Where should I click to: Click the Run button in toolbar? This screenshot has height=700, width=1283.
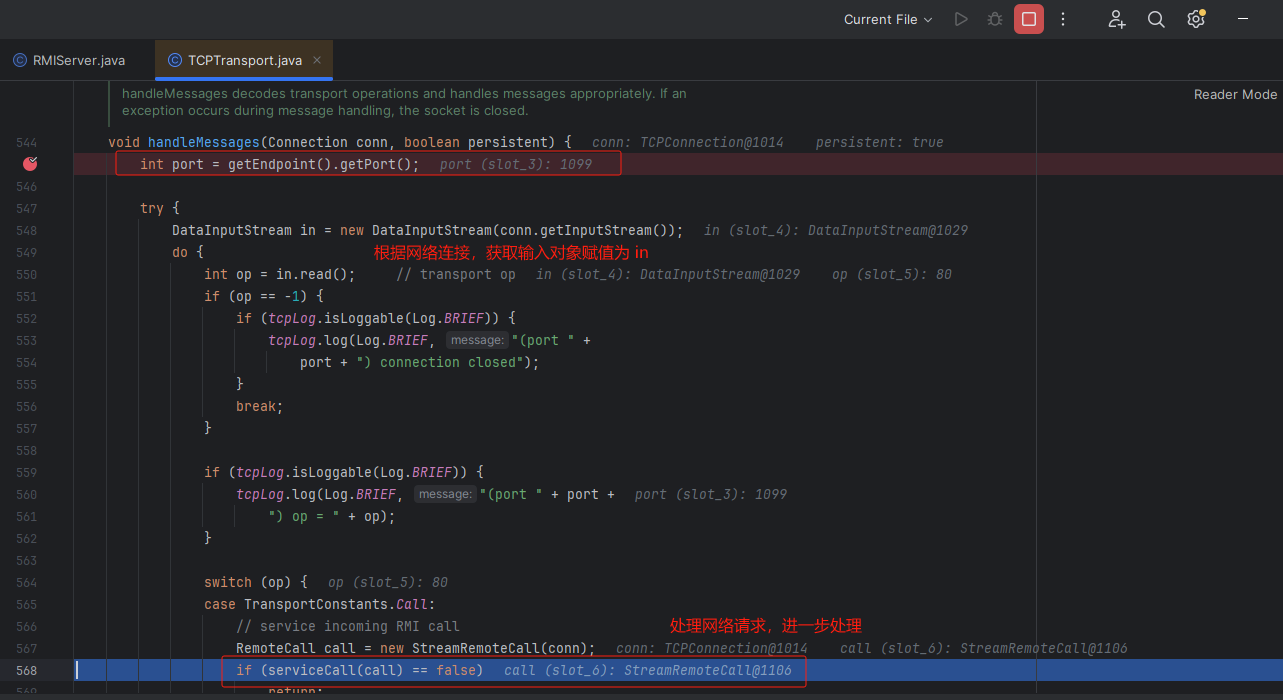(961, 19)
